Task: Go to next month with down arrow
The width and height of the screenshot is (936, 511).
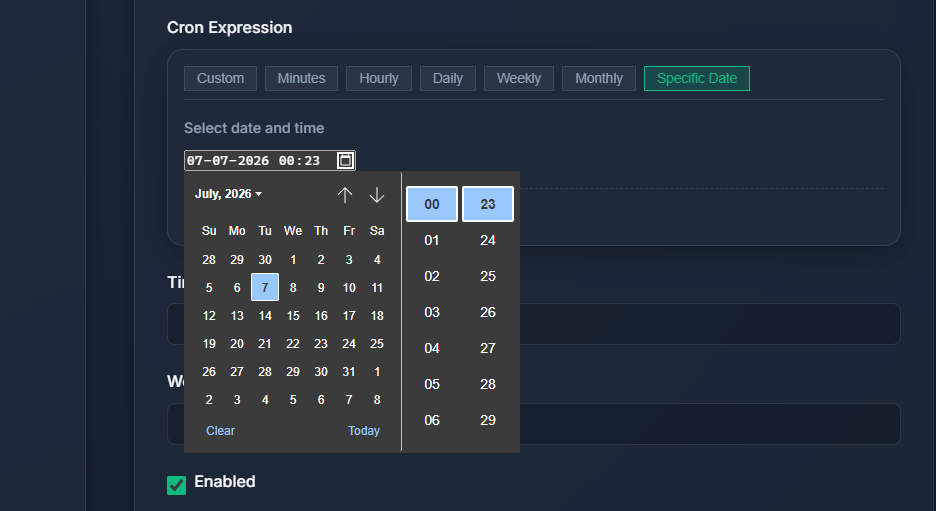Action: tap(377, 195)
